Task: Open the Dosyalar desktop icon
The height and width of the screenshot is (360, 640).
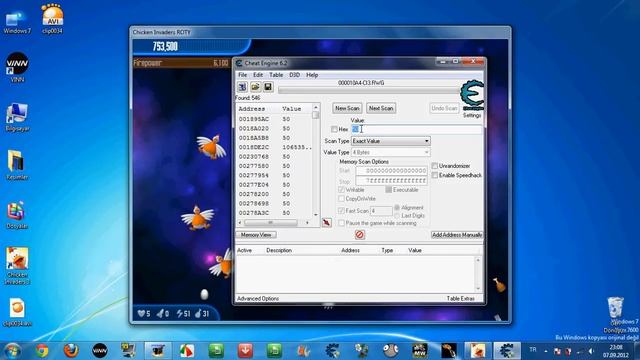Action: click(x=17, y=215)
